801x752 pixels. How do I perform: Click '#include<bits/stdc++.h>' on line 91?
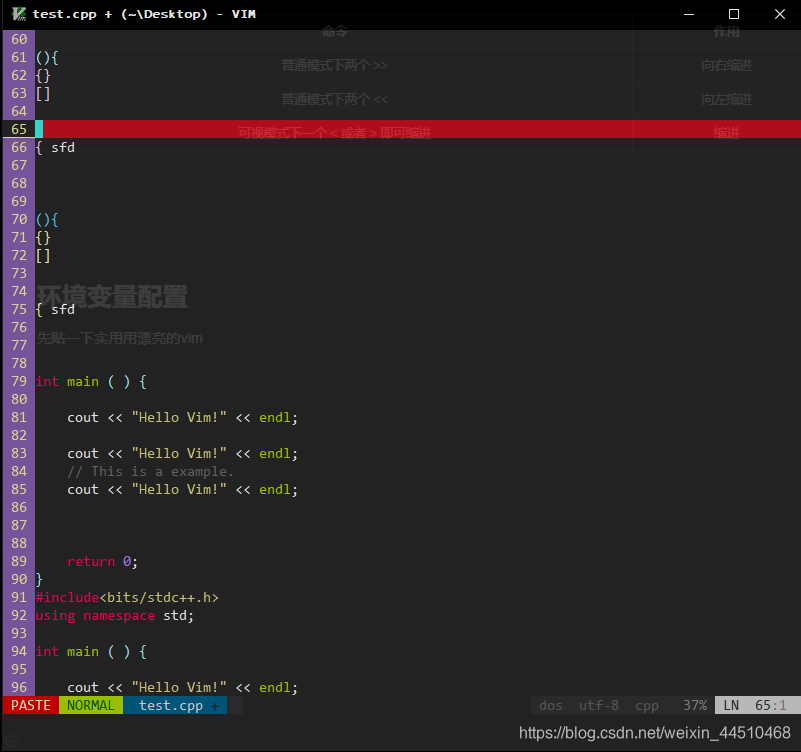(127, 597)
